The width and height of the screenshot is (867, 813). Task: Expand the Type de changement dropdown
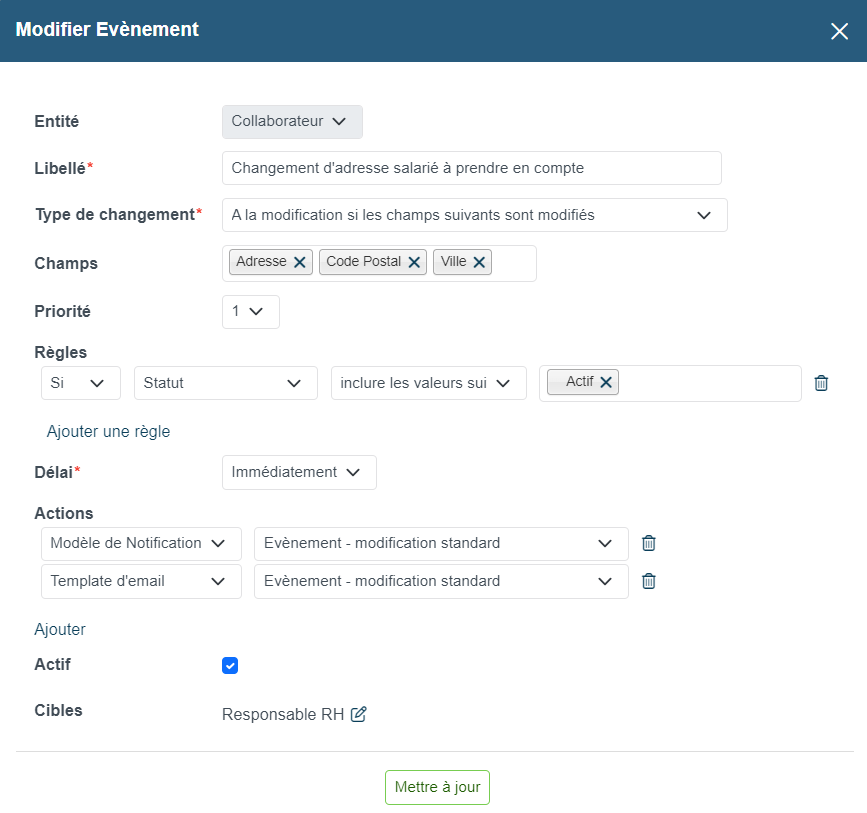(x=474, y=215)
